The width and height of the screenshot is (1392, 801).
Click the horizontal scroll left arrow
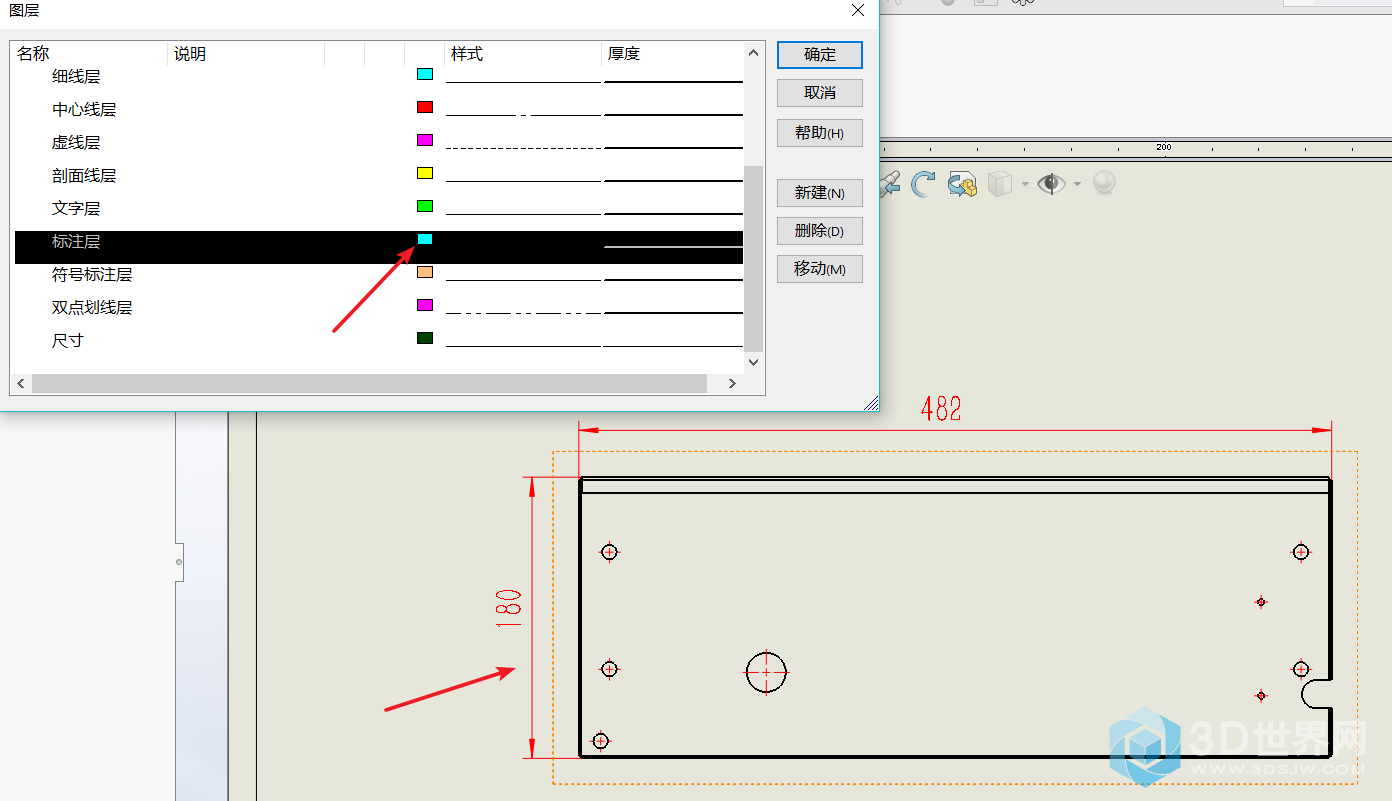click(21, 384)
